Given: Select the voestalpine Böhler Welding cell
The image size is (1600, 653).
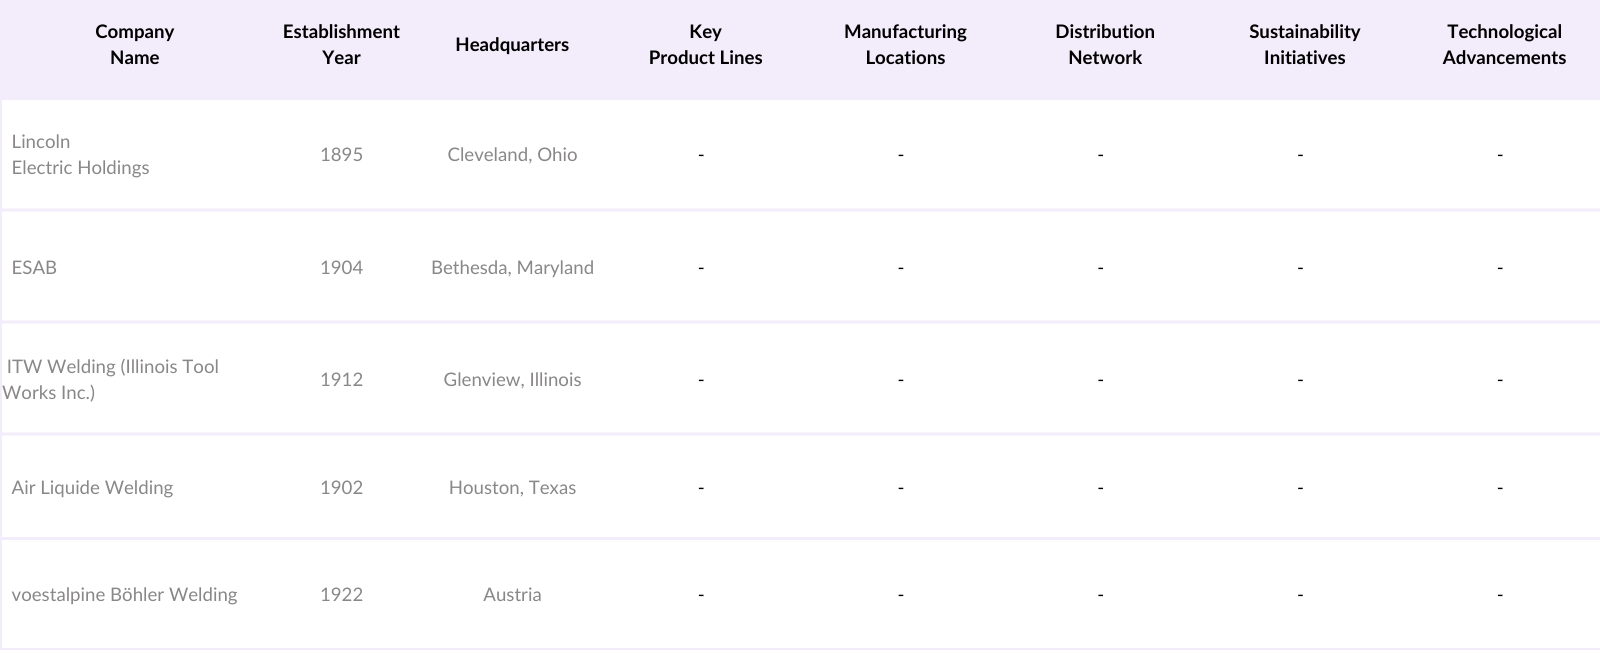Looking at the screenshot, I should tap(124, 595).
